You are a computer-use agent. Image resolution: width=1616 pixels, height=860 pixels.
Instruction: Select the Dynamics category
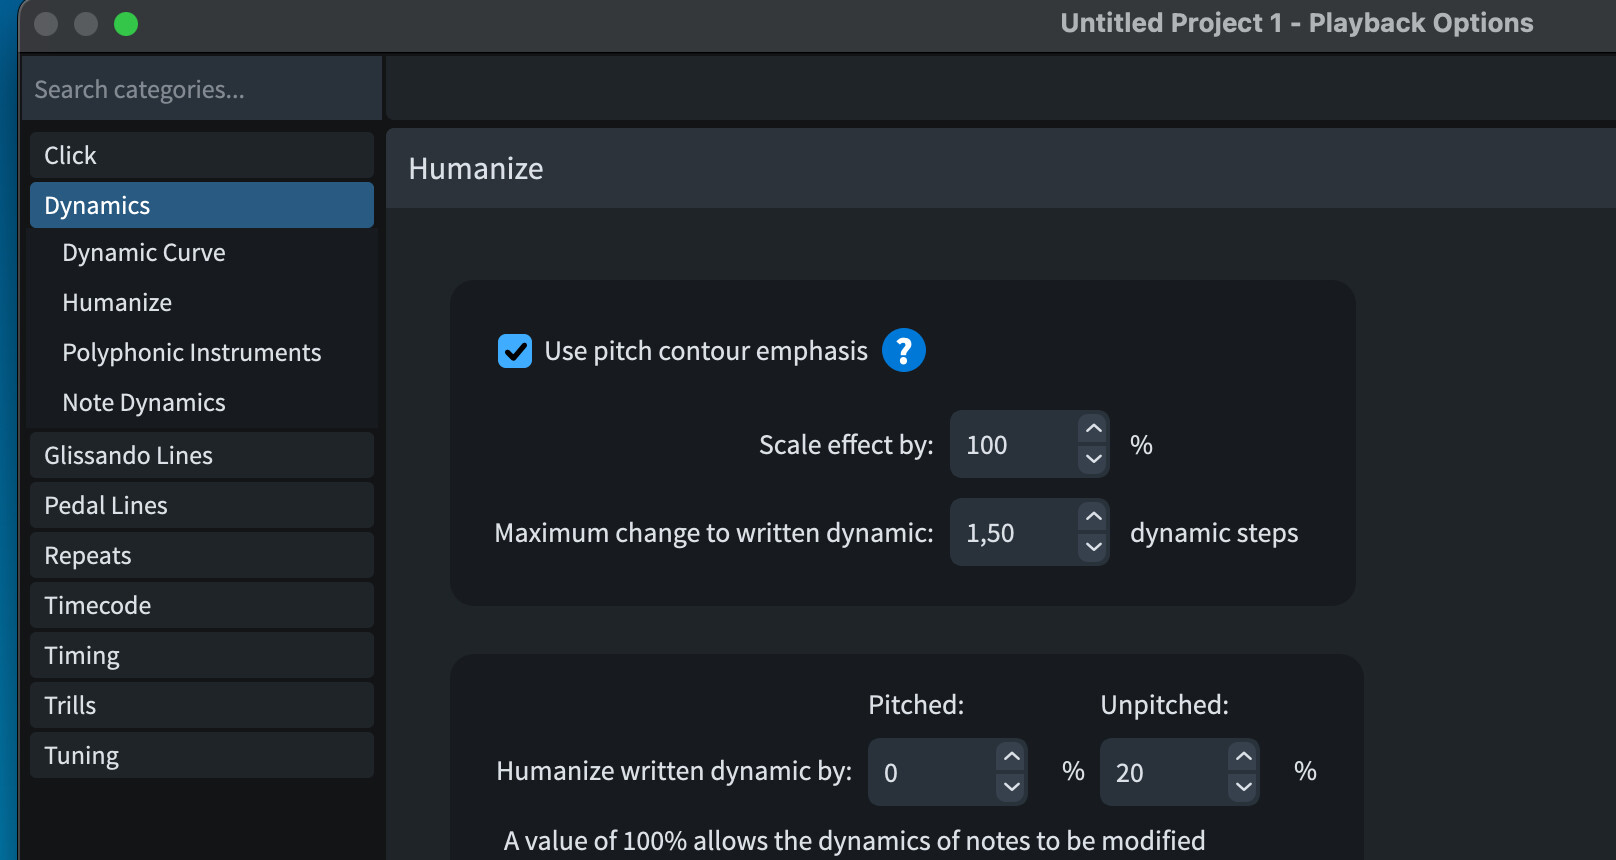click(x=201, y=206)
